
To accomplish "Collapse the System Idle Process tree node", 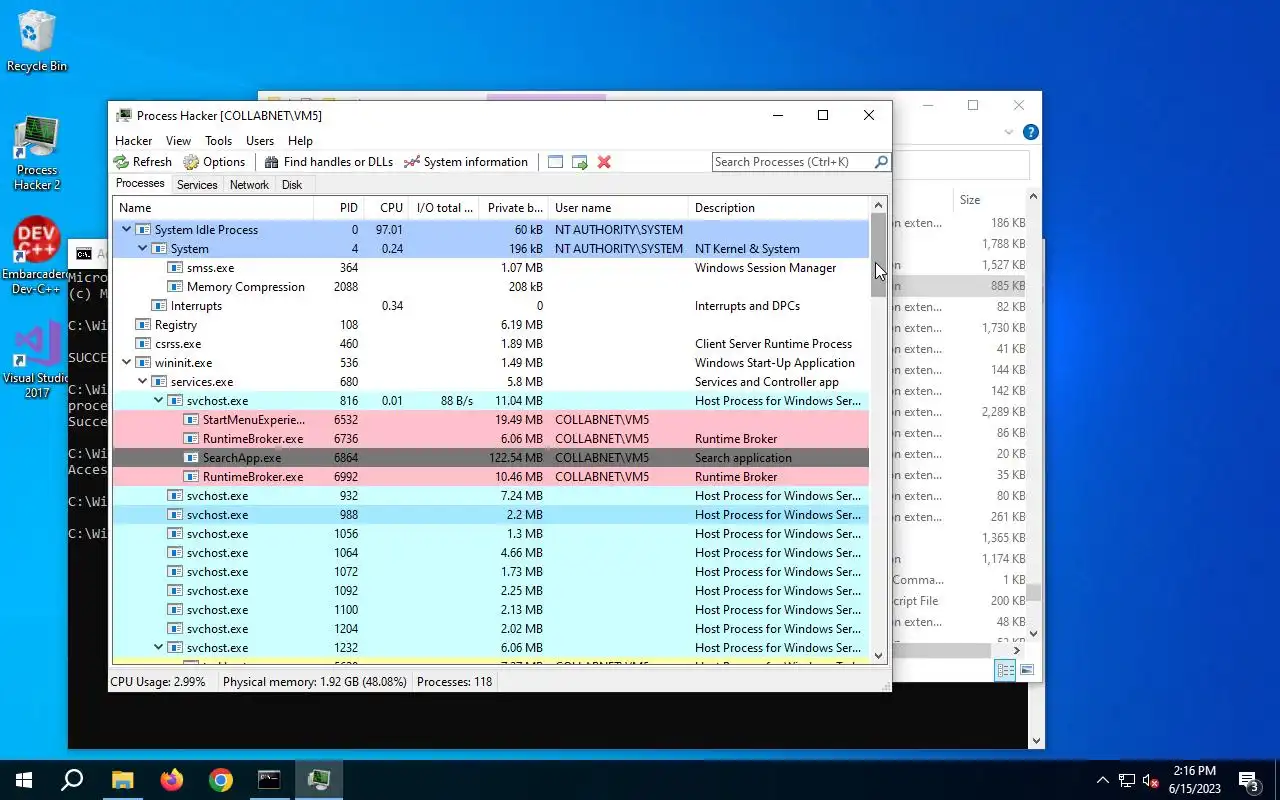I will point(126,230).
